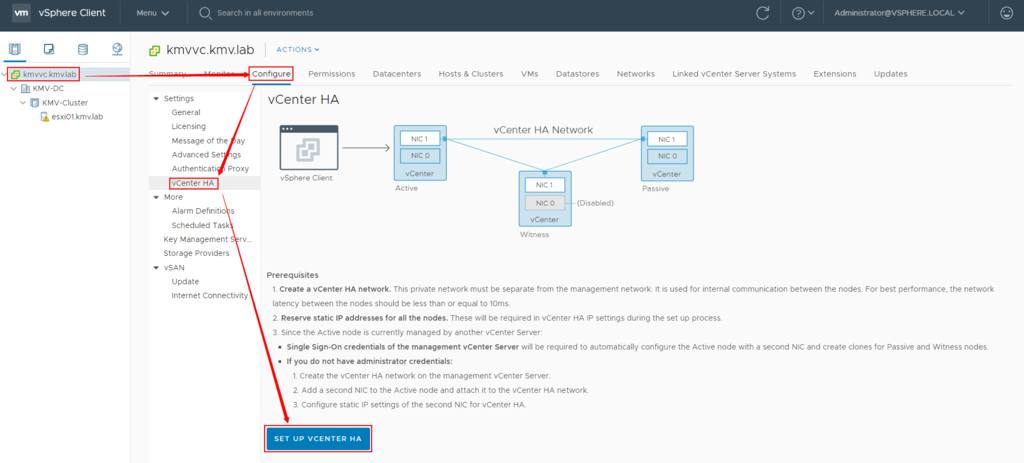Select KMV-Cluster in the inventory tree
This screenshot has height=463, width=1024.
coord(65,103)
